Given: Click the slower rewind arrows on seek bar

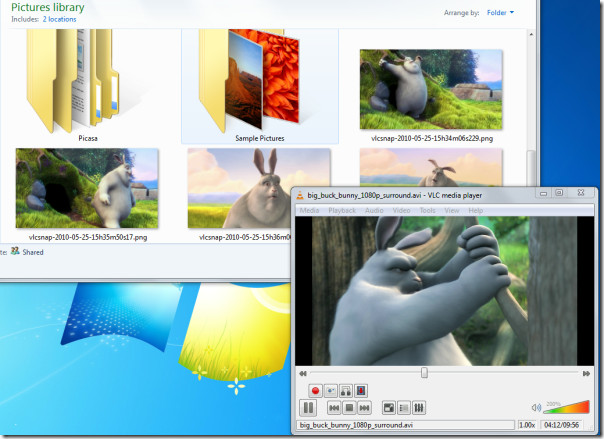Looking at the screenshot, I should pos(303,373).
